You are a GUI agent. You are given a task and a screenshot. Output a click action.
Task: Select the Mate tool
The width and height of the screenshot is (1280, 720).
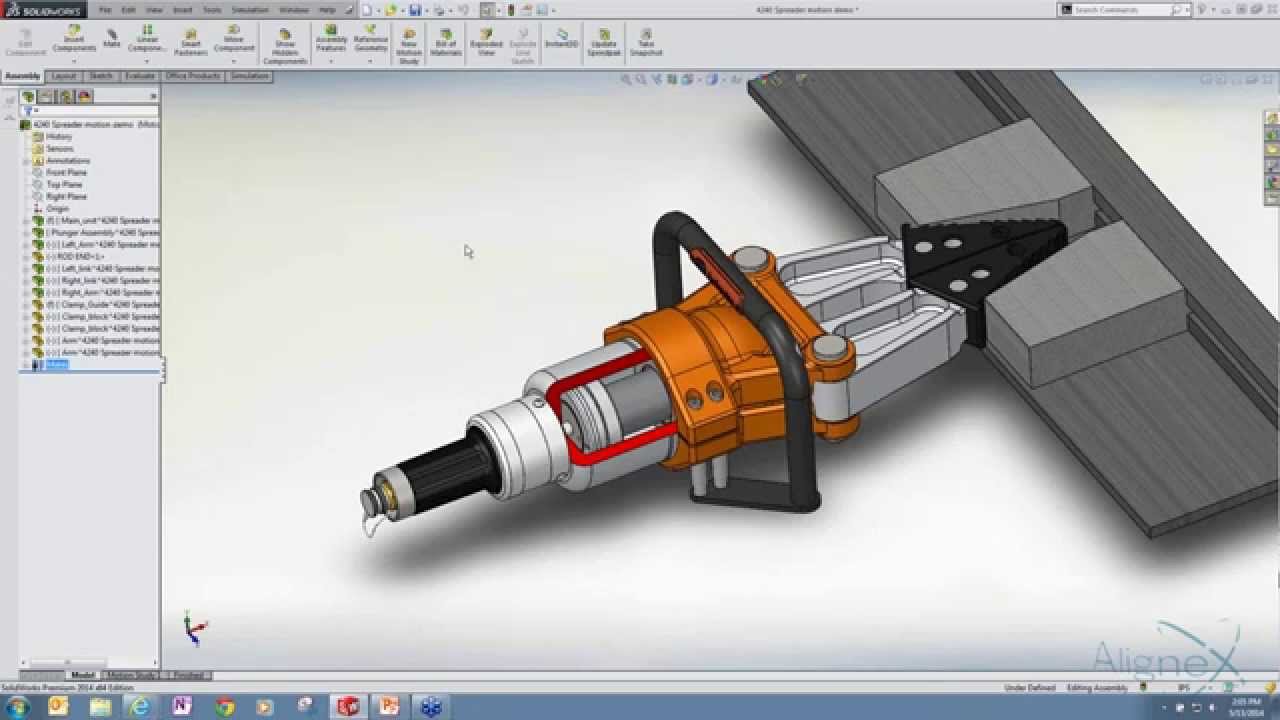click(x=112, y=38)
